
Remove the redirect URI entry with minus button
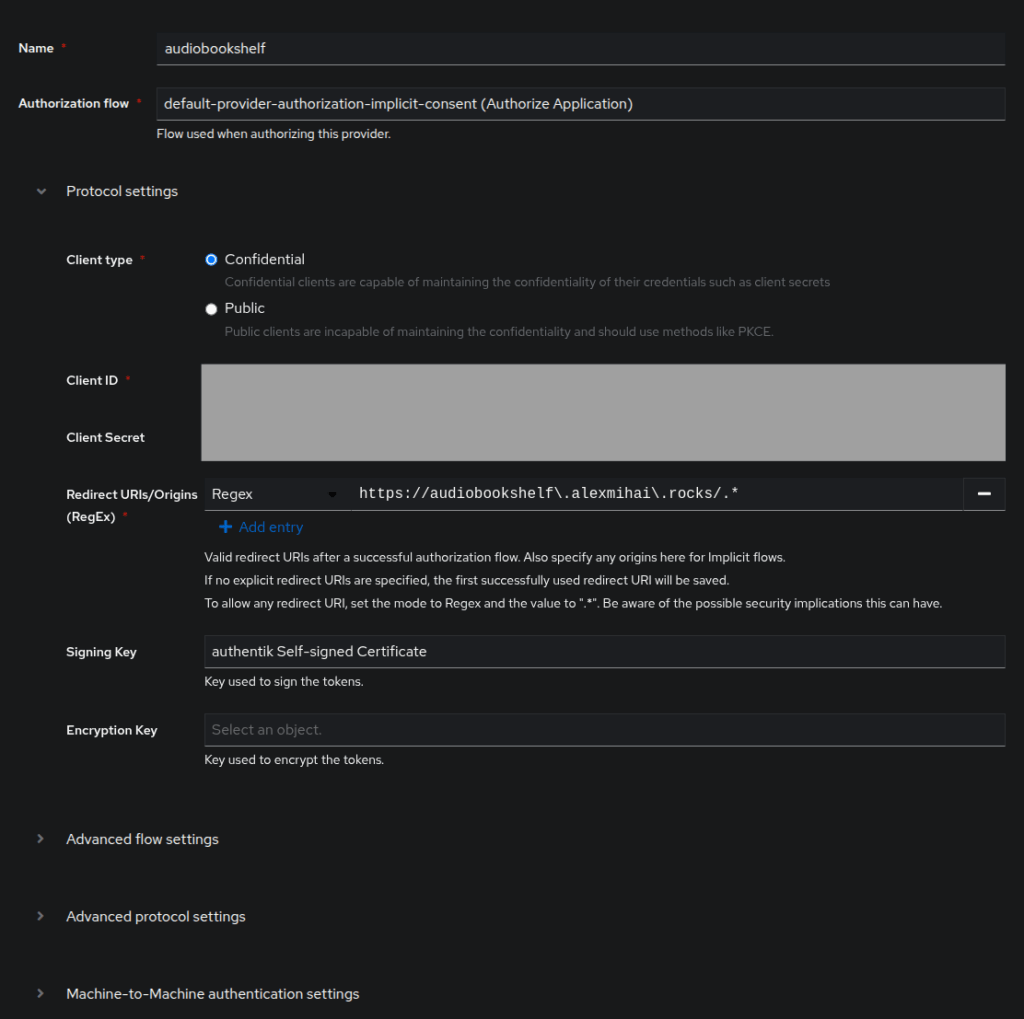[984, 494]
